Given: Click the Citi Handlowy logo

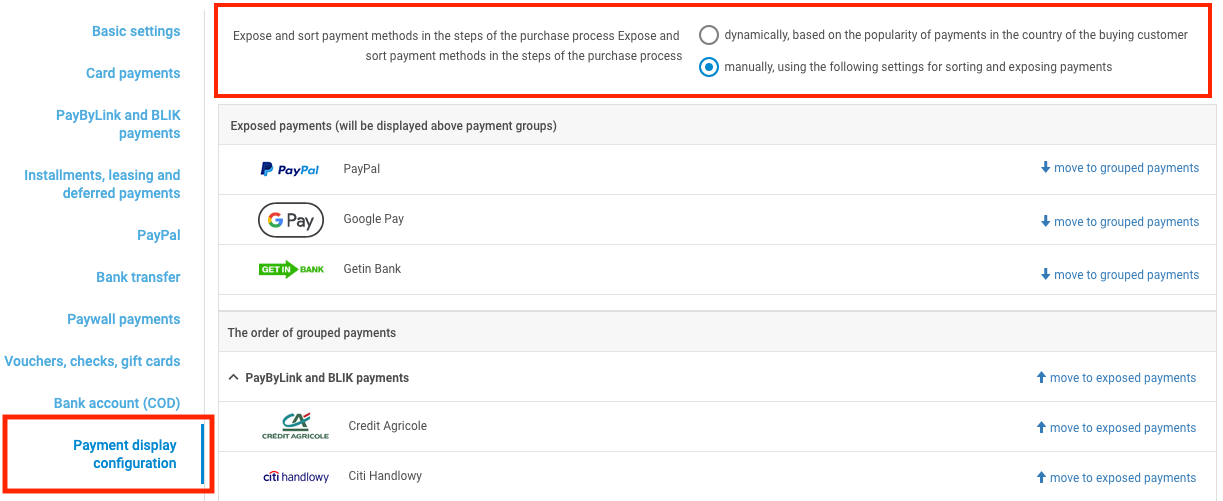Looking at the screenshot, I should [296, 477].
